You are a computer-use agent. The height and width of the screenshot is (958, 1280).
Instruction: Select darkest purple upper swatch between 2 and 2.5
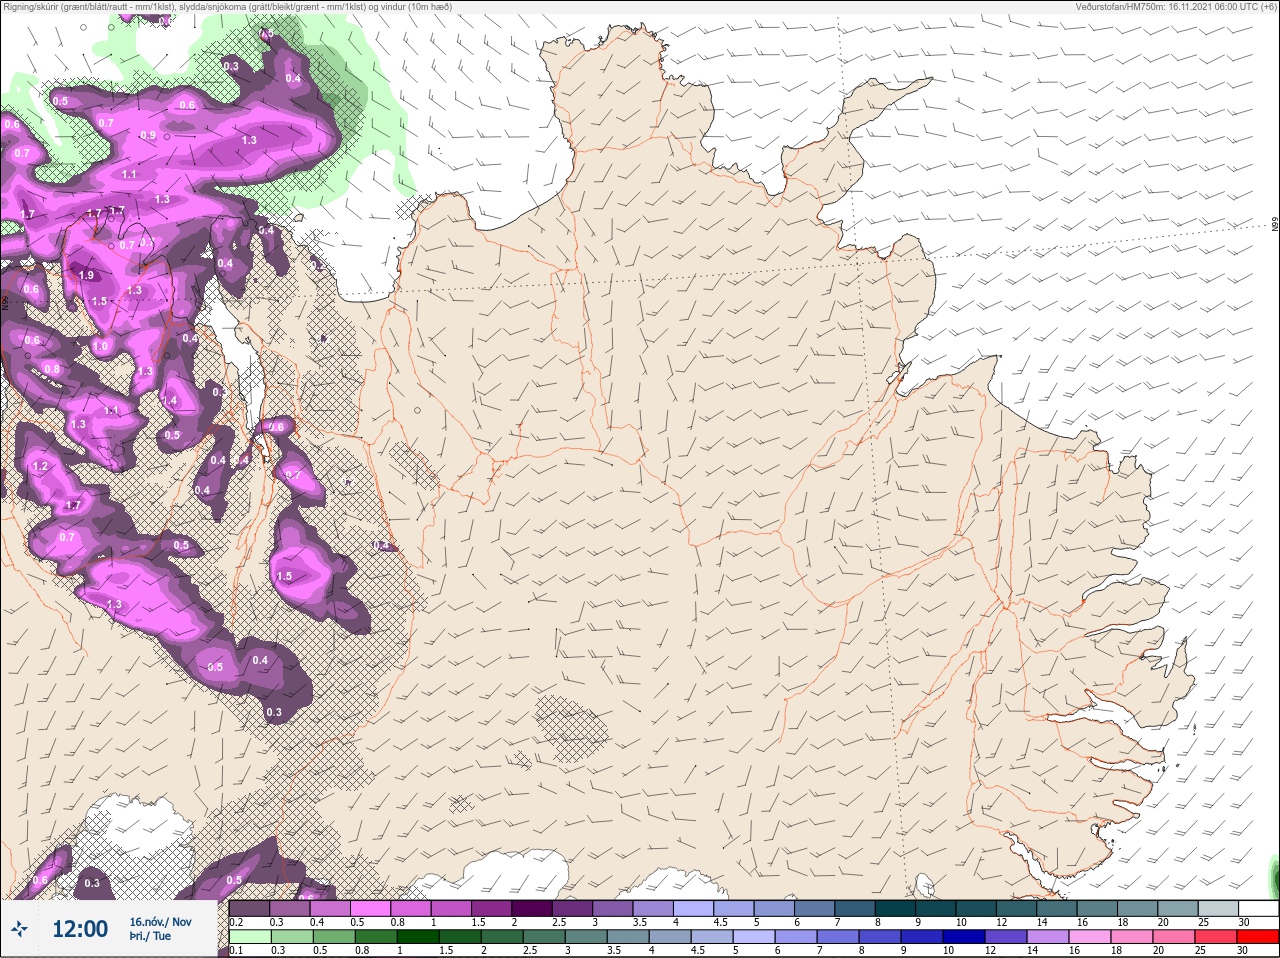[533, 908]
